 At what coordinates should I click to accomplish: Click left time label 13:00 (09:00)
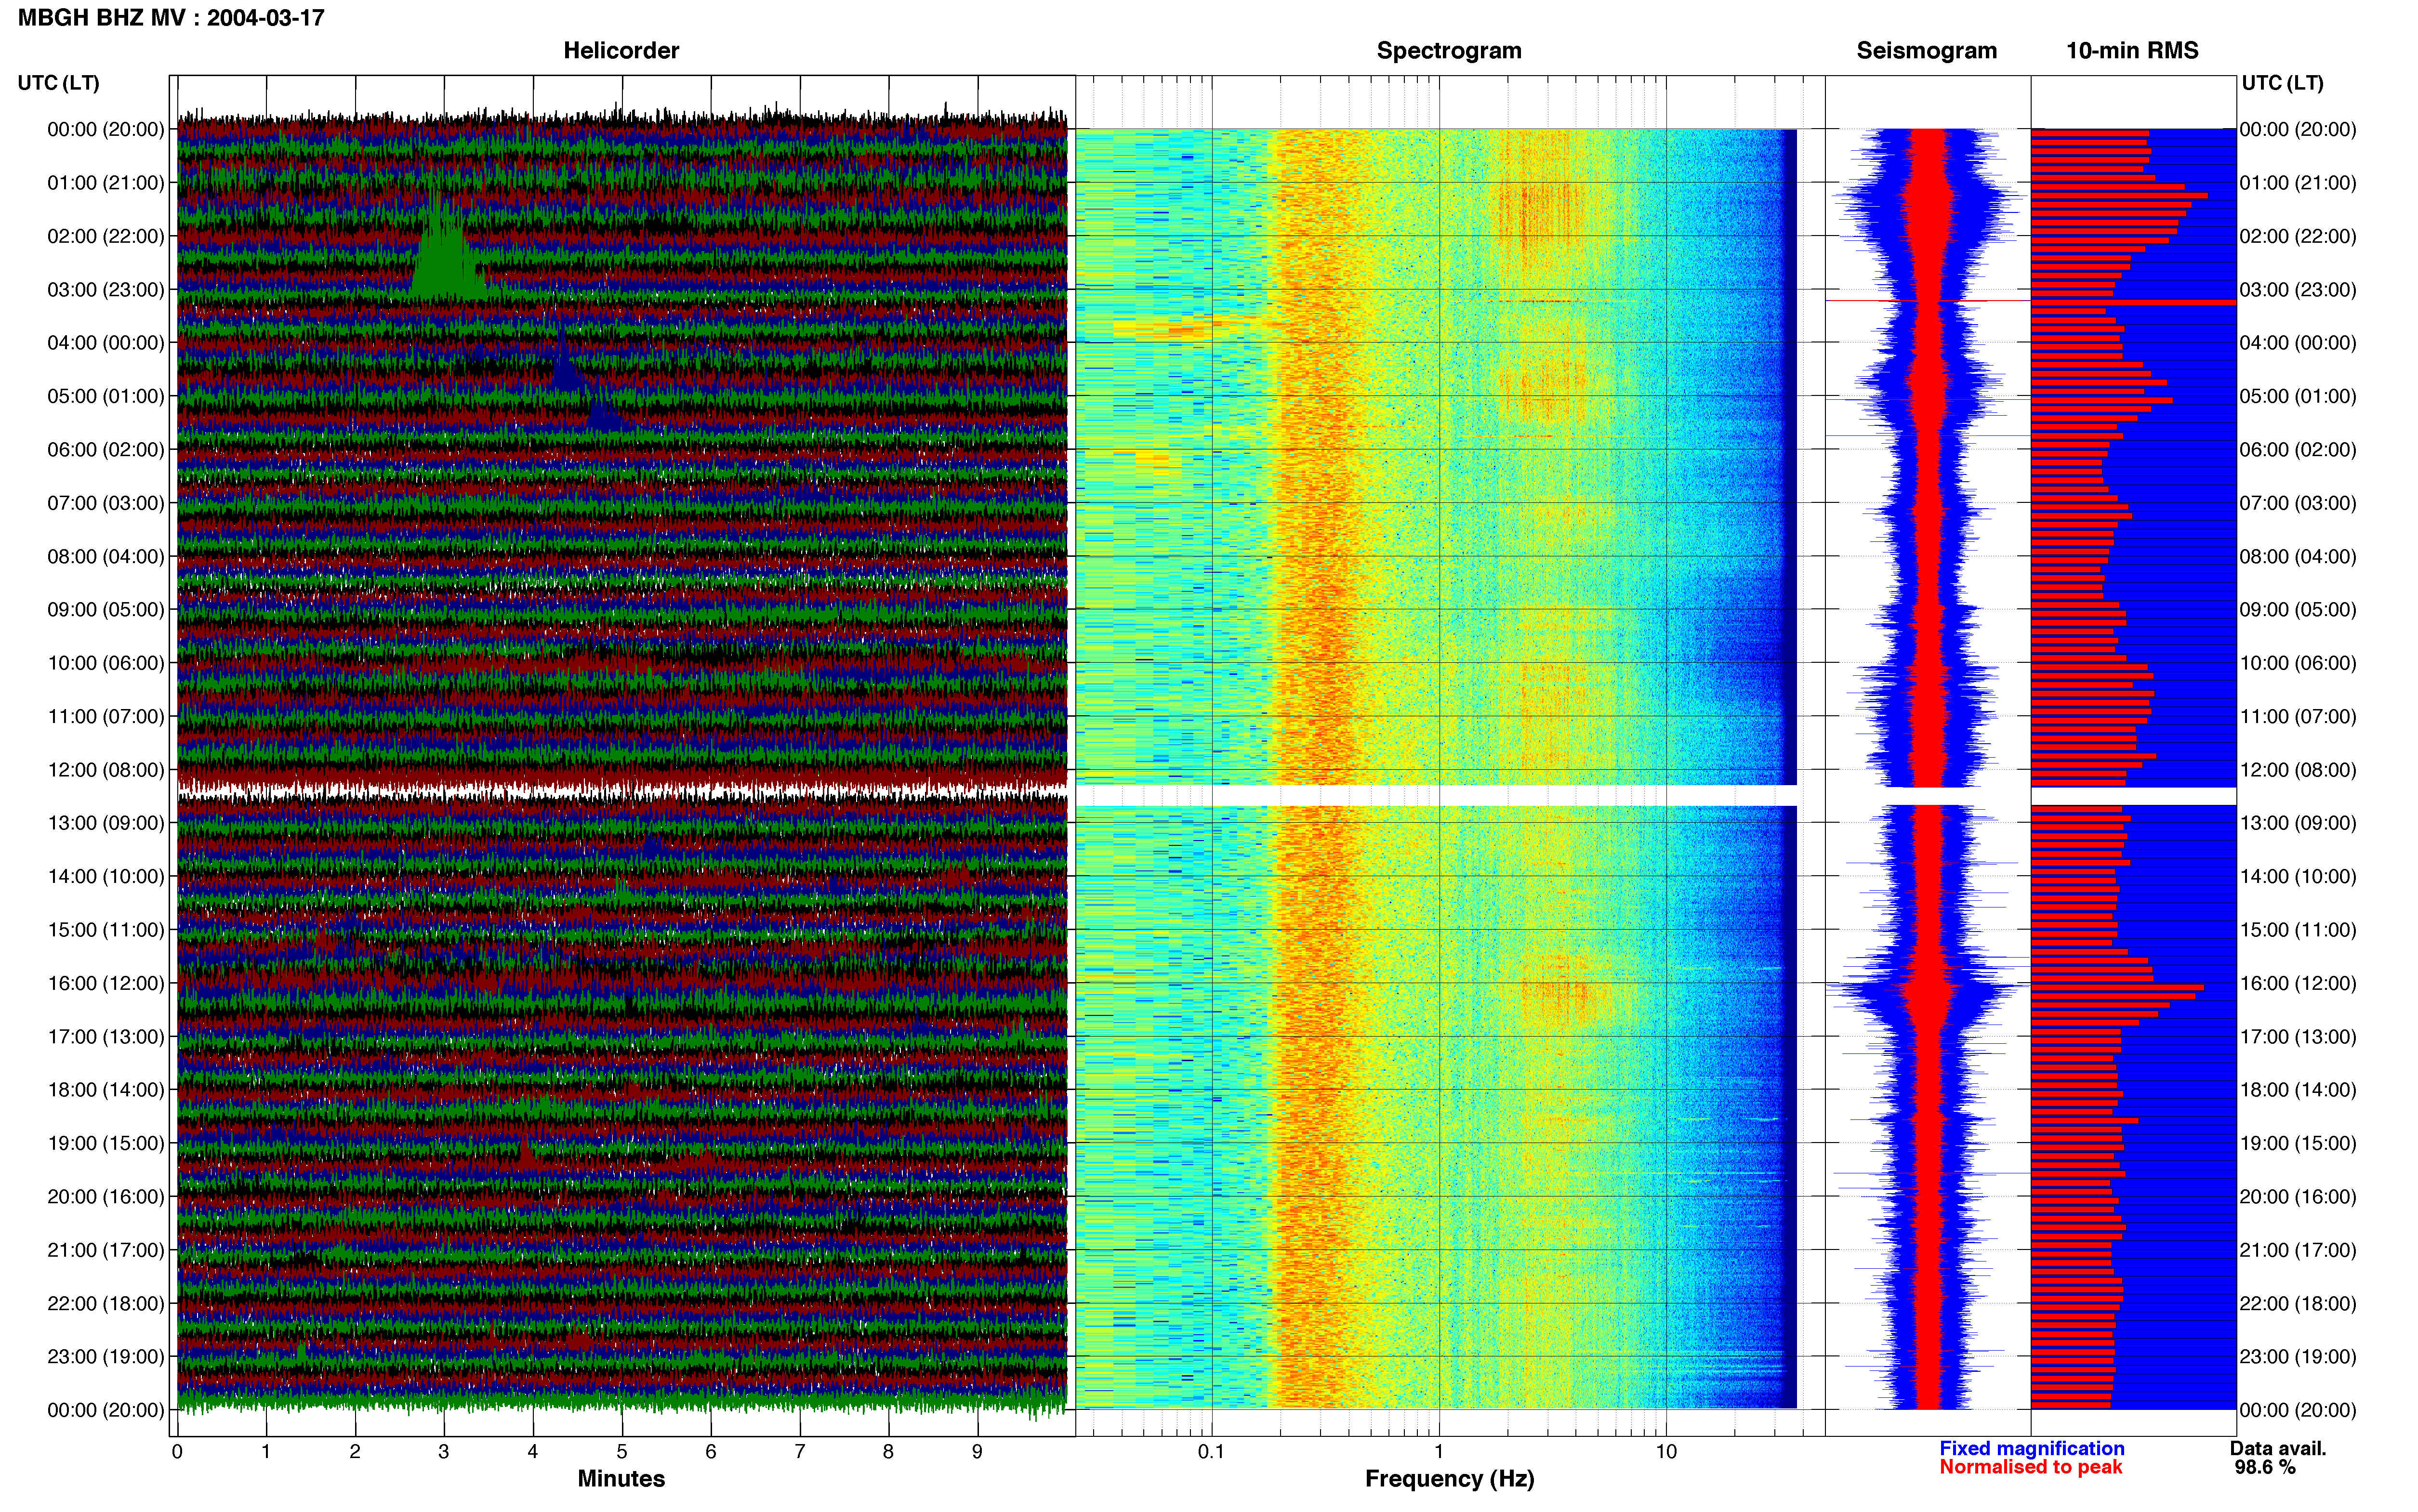pos(105,823)
